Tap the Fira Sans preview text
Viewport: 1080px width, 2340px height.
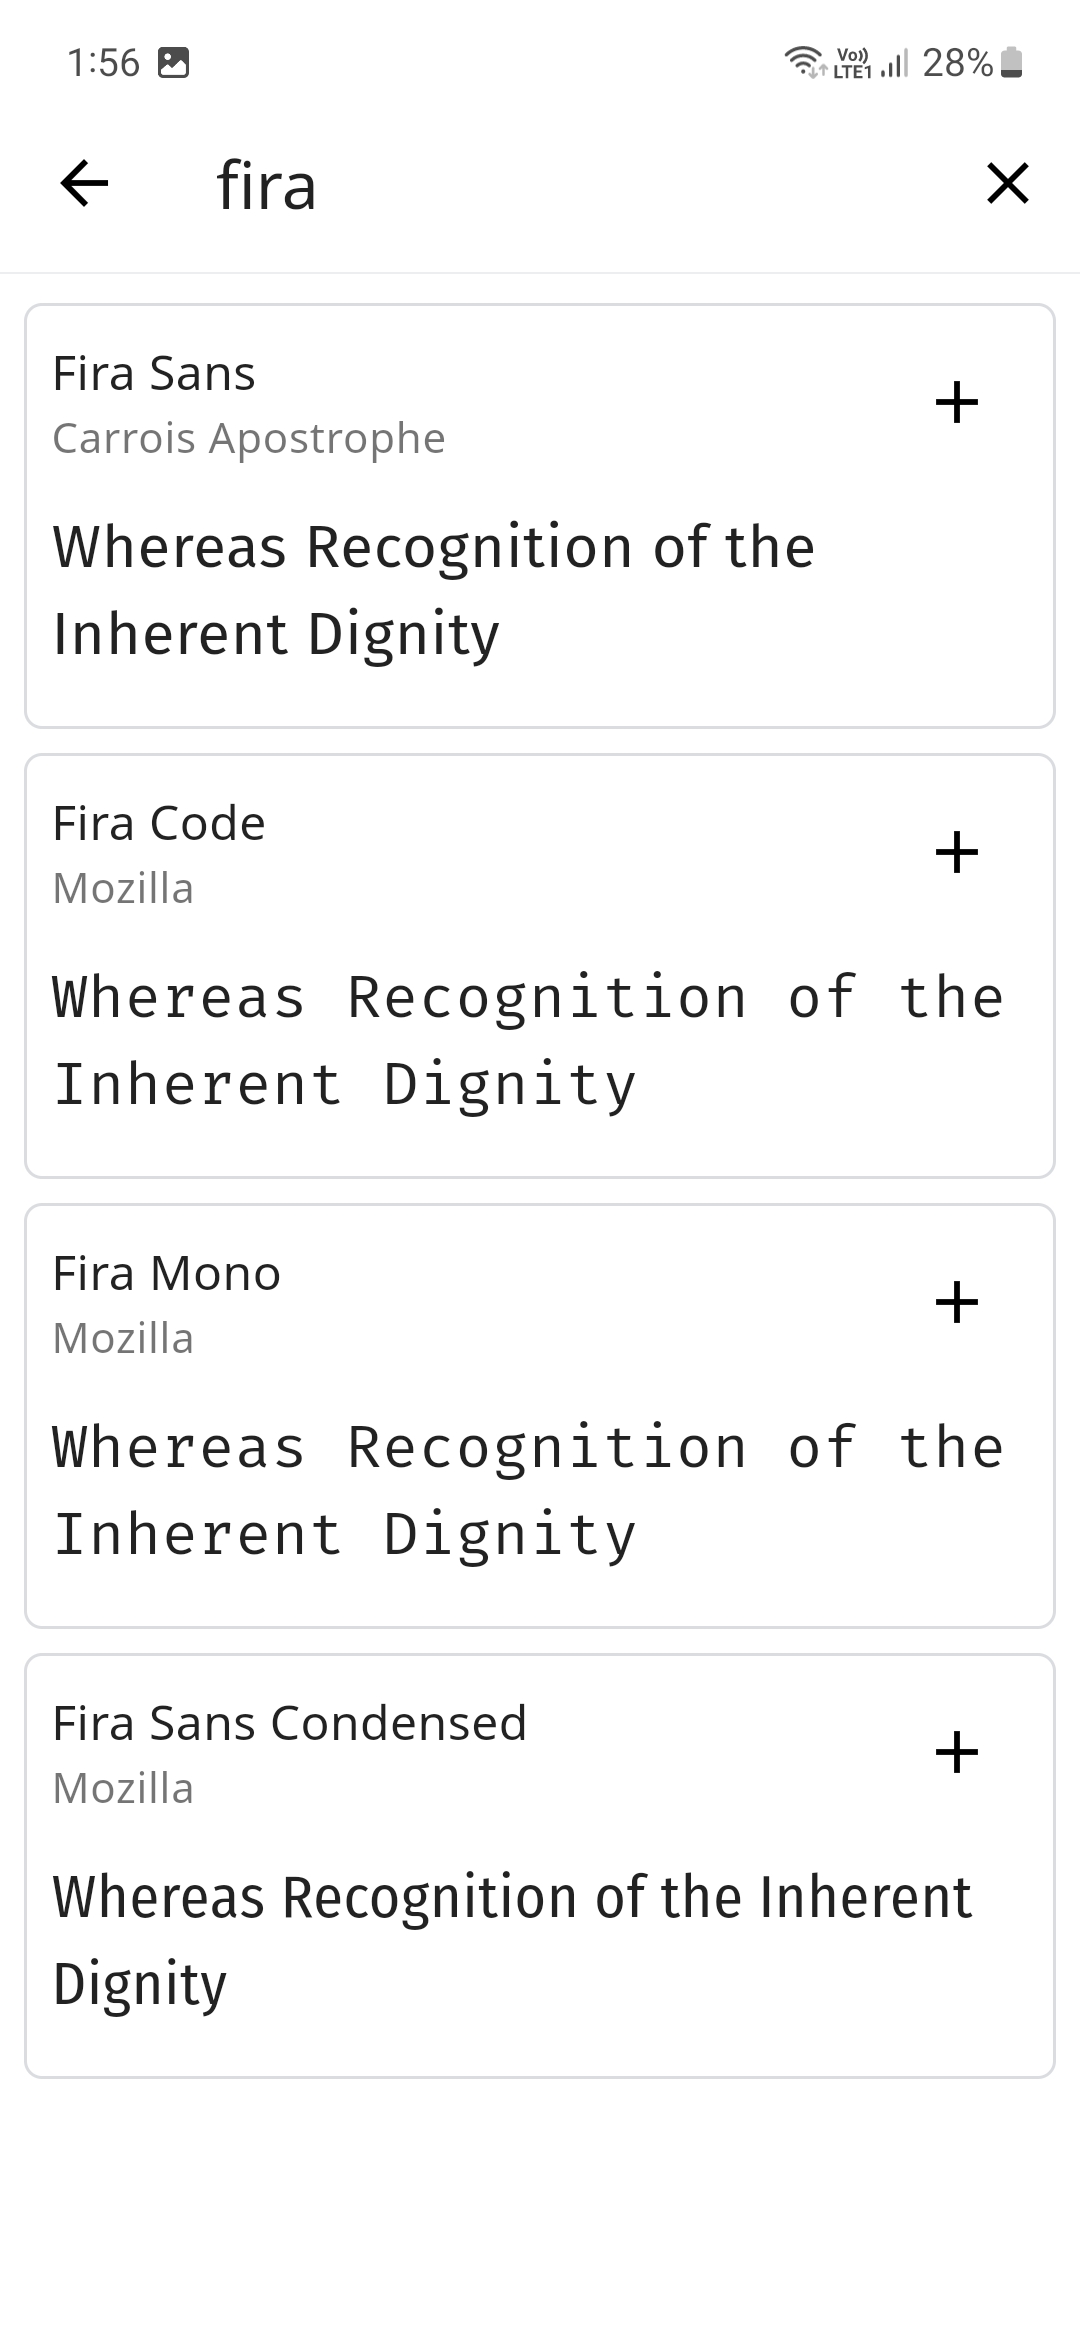click(x=434, y=590)
